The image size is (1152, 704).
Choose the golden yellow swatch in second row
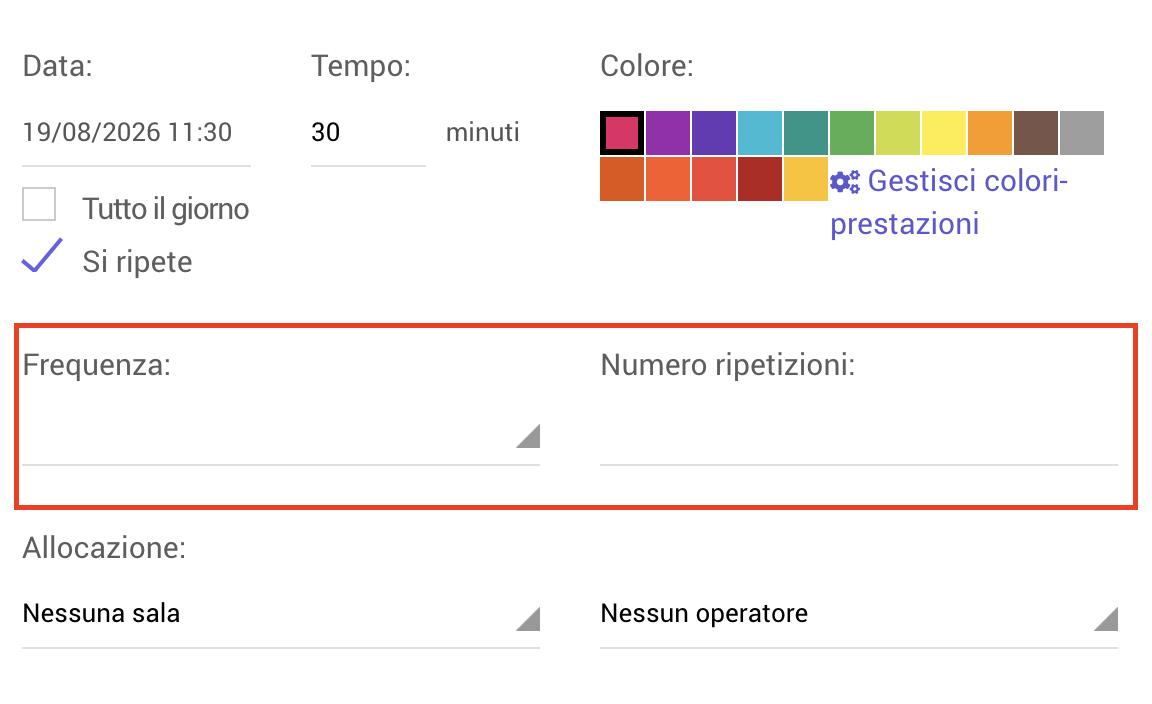click(x=806, y=179)
